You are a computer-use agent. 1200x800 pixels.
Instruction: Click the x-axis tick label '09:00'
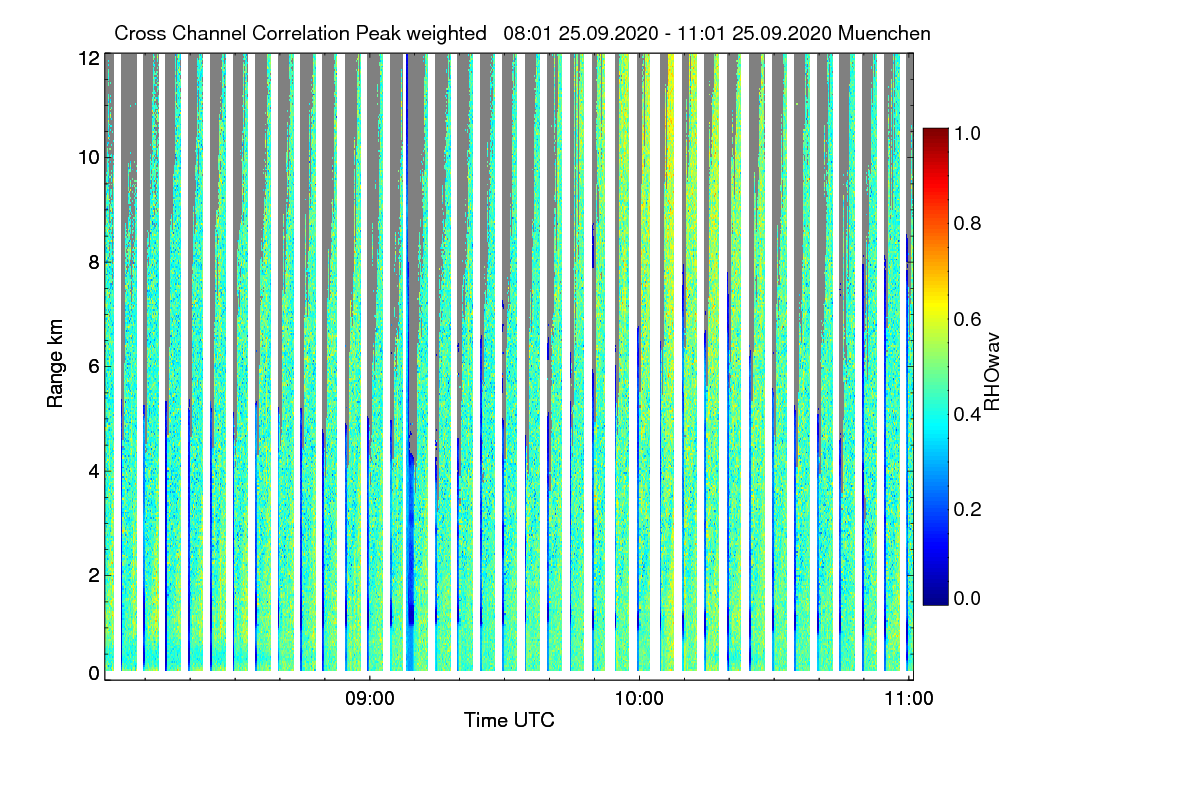pyautogui.click(x=369, y=699)
